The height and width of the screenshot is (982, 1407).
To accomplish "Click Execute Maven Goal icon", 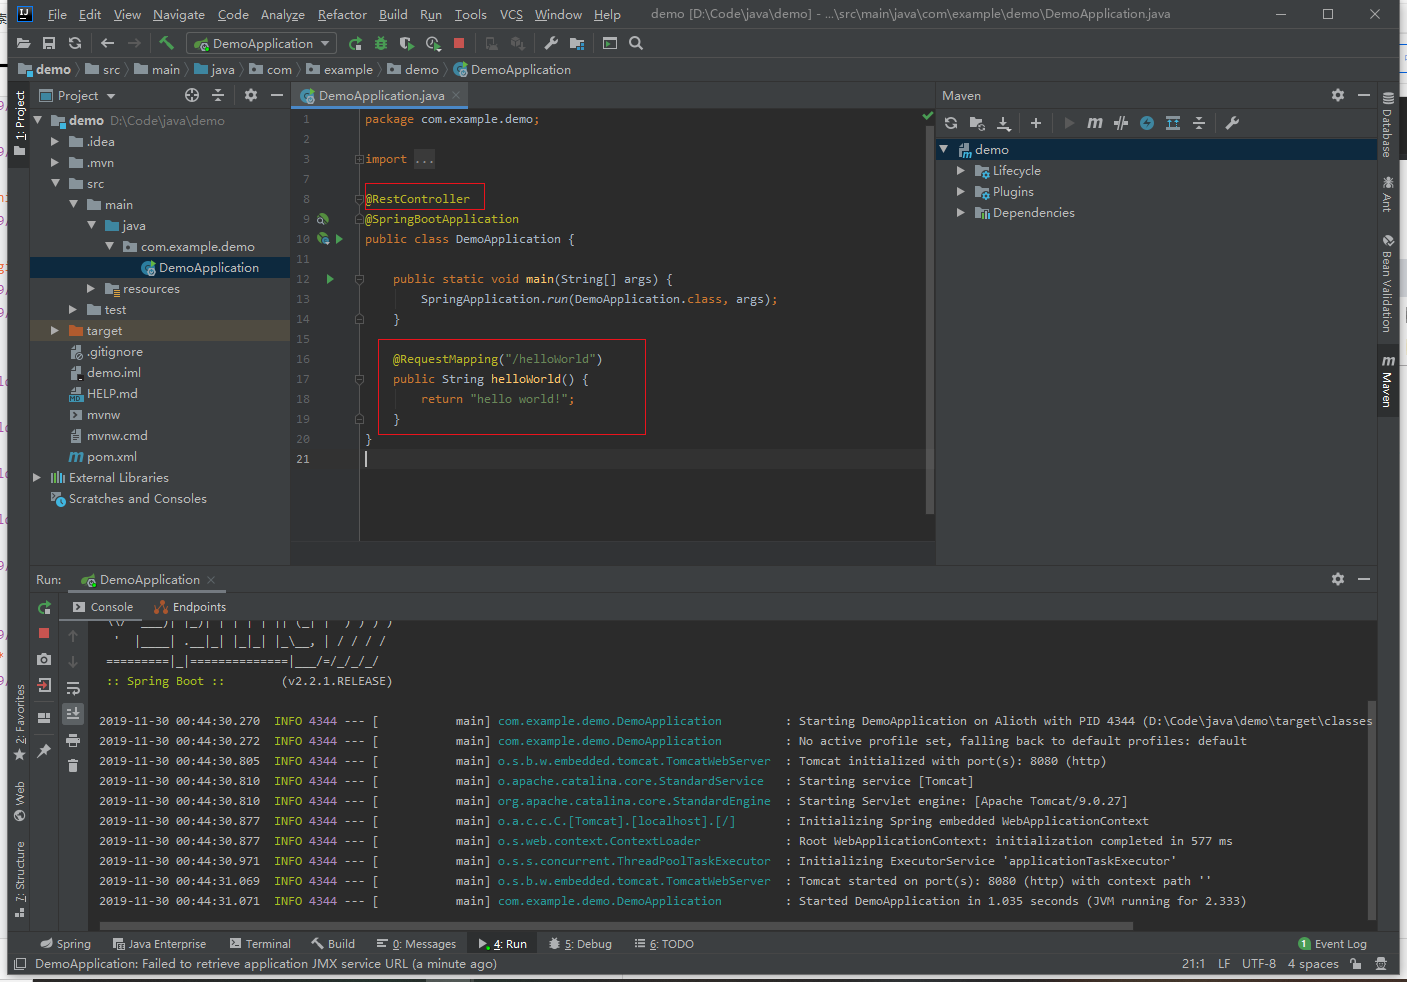I will click(x=1095, y=123).
